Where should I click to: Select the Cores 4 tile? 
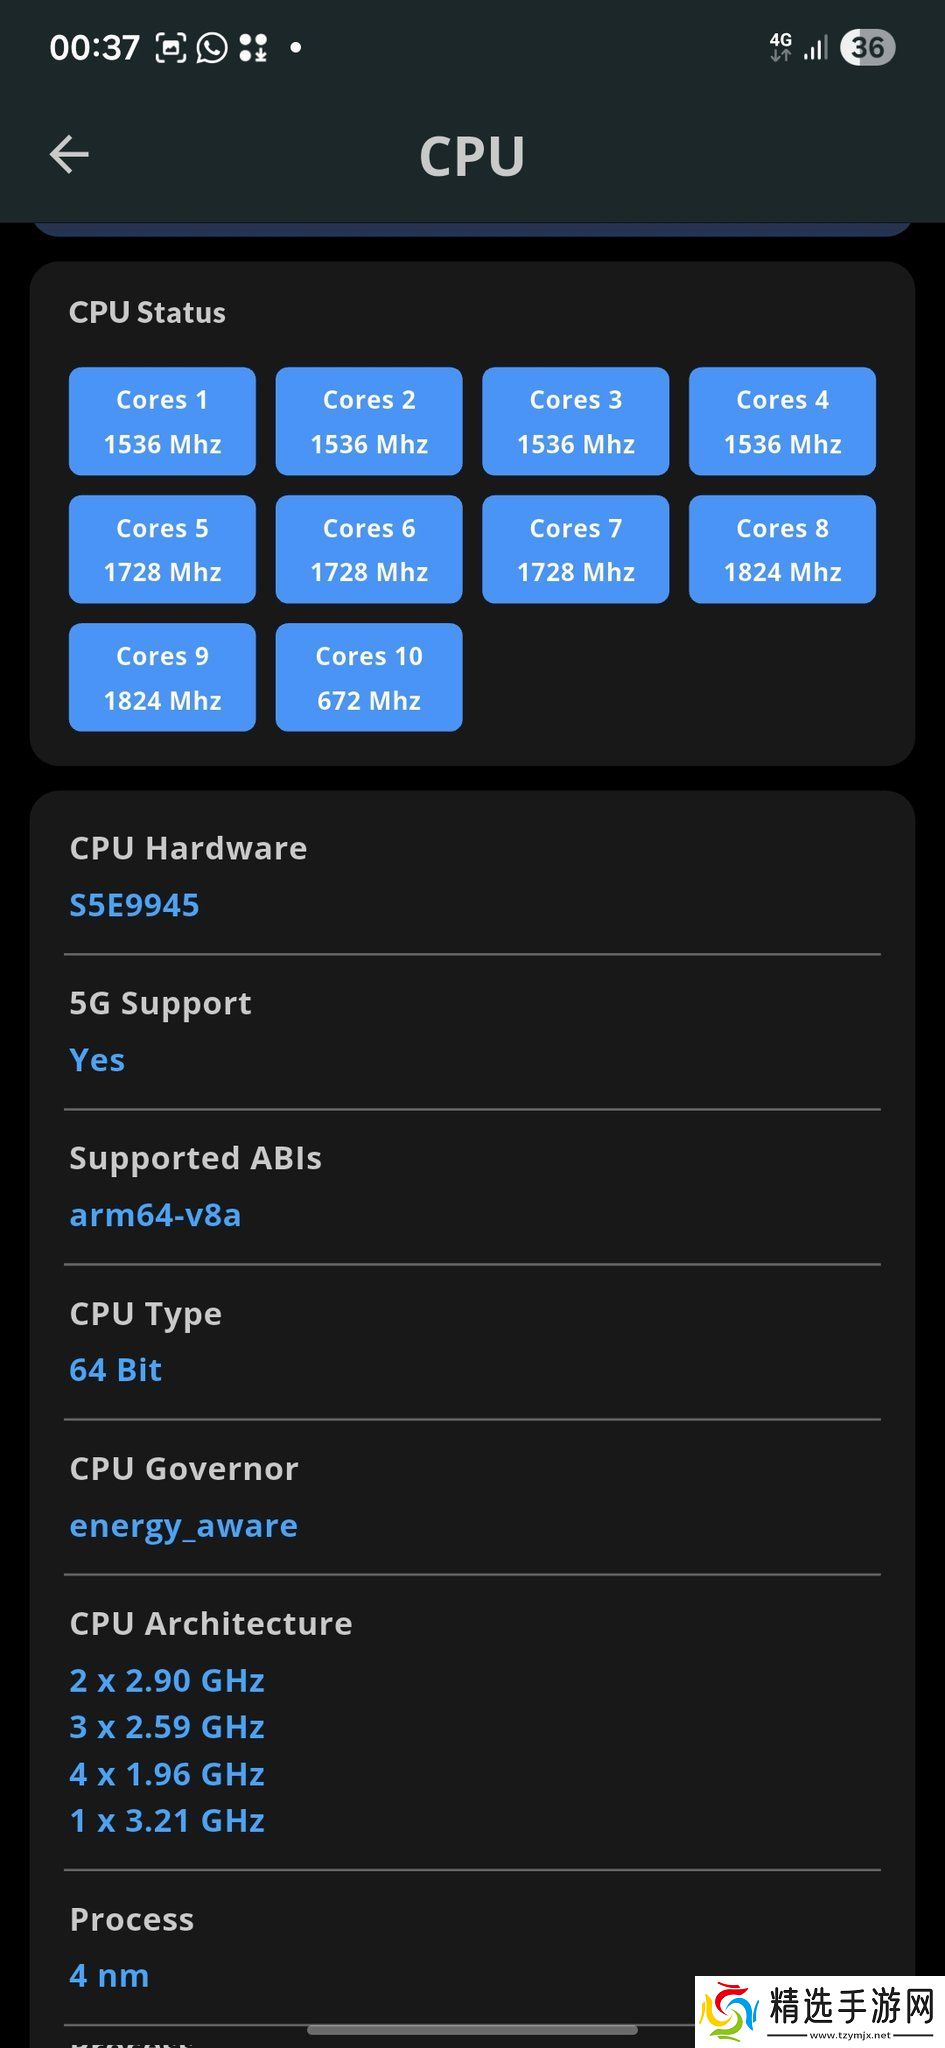click(x=782, y=421)
